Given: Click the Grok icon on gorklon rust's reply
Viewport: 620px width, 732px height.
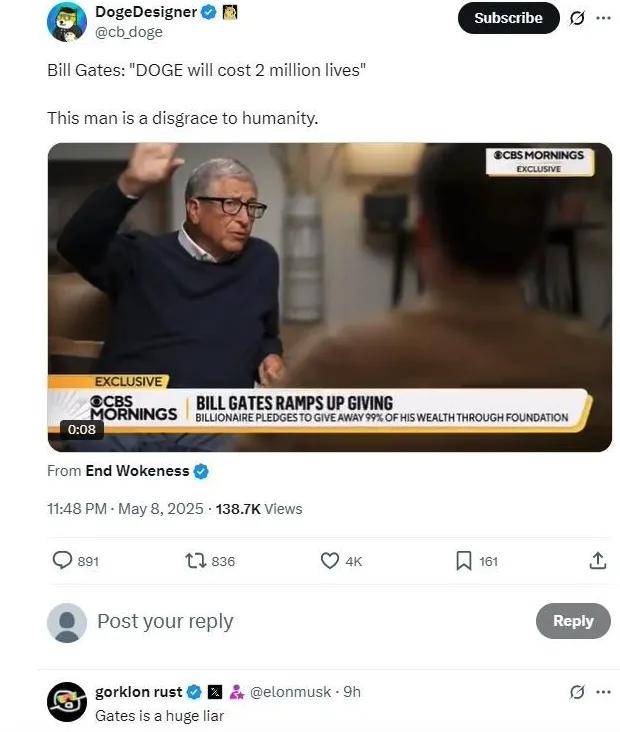Looking at the screenshot, I should tap(577, 692).
